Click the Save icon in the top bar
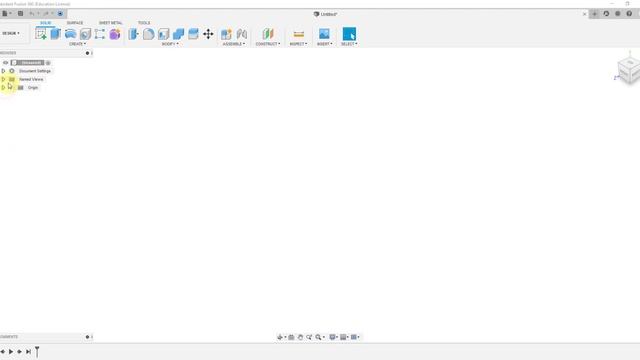Viewport: 640px width, 360px height. click(x=20, y=13)
